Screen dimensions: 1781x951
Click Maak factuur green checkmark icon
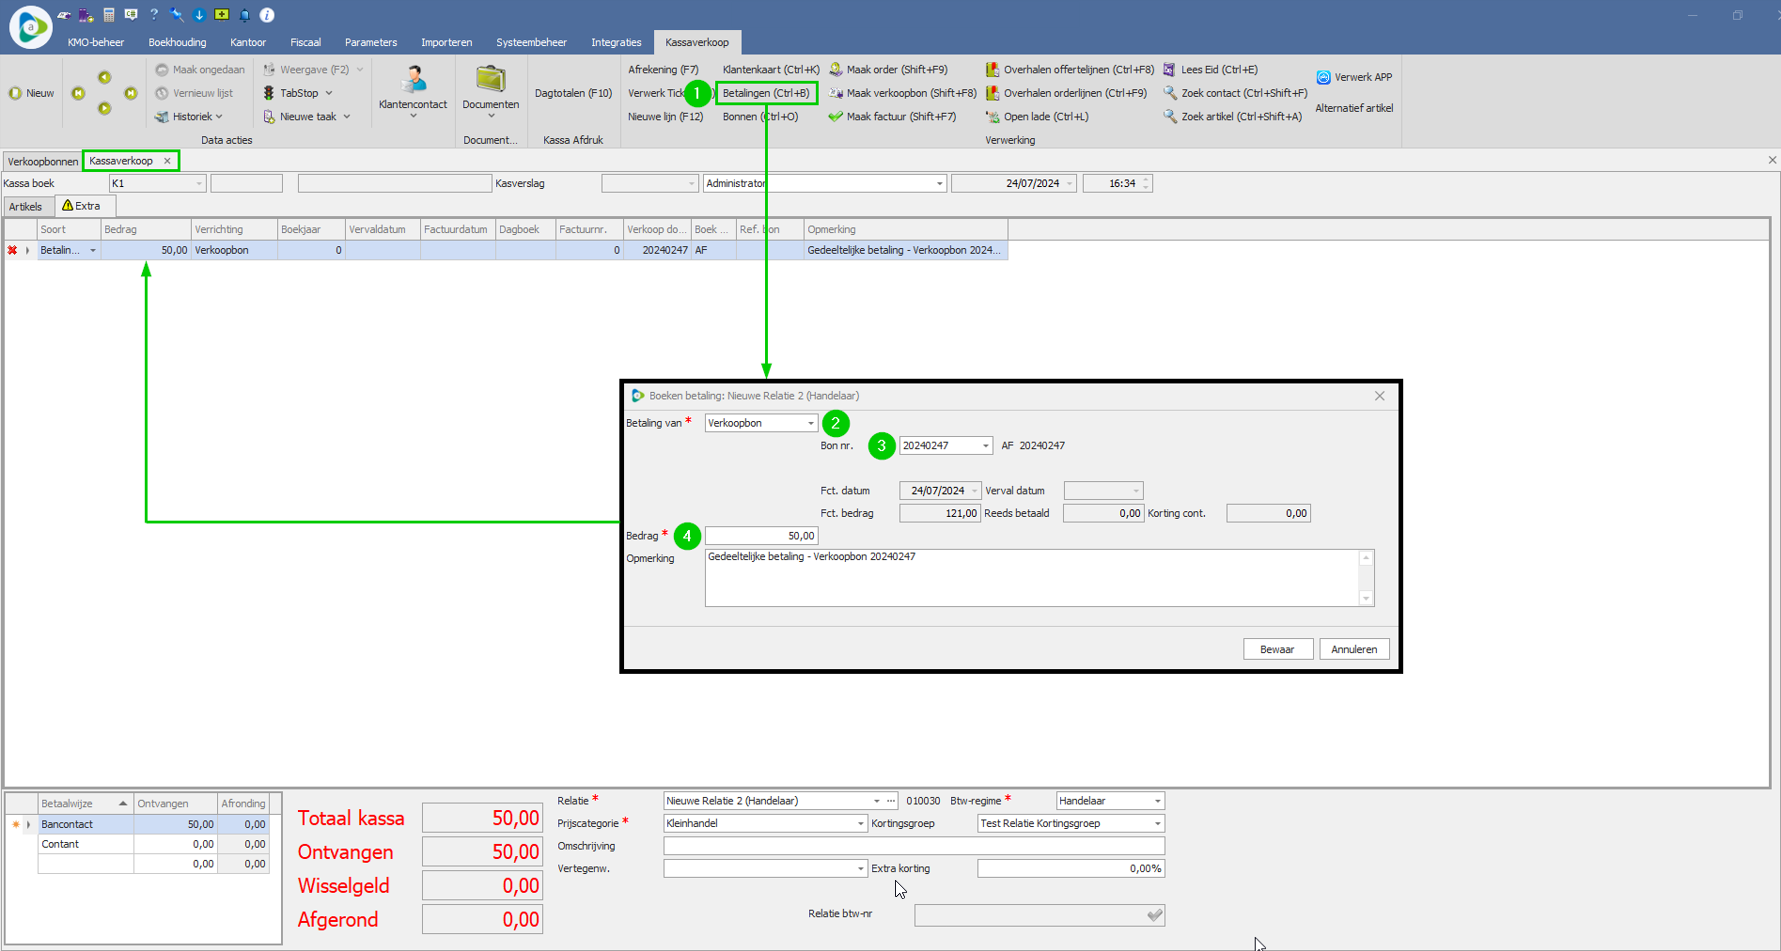pyautogui.click(x=835, y=117)
